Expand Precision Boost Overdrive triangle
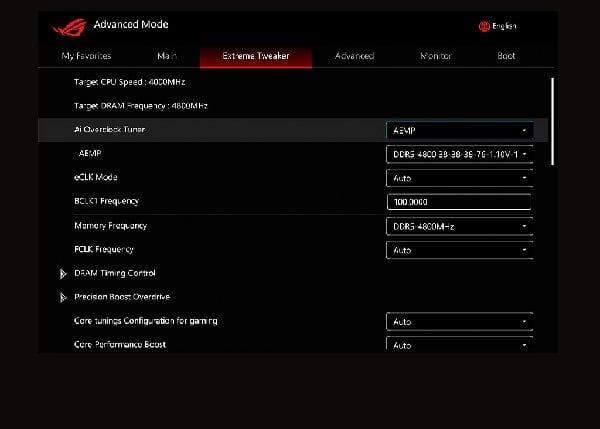Image resolution: width=600 pixels, height=429 pixels. coord(63,297)
